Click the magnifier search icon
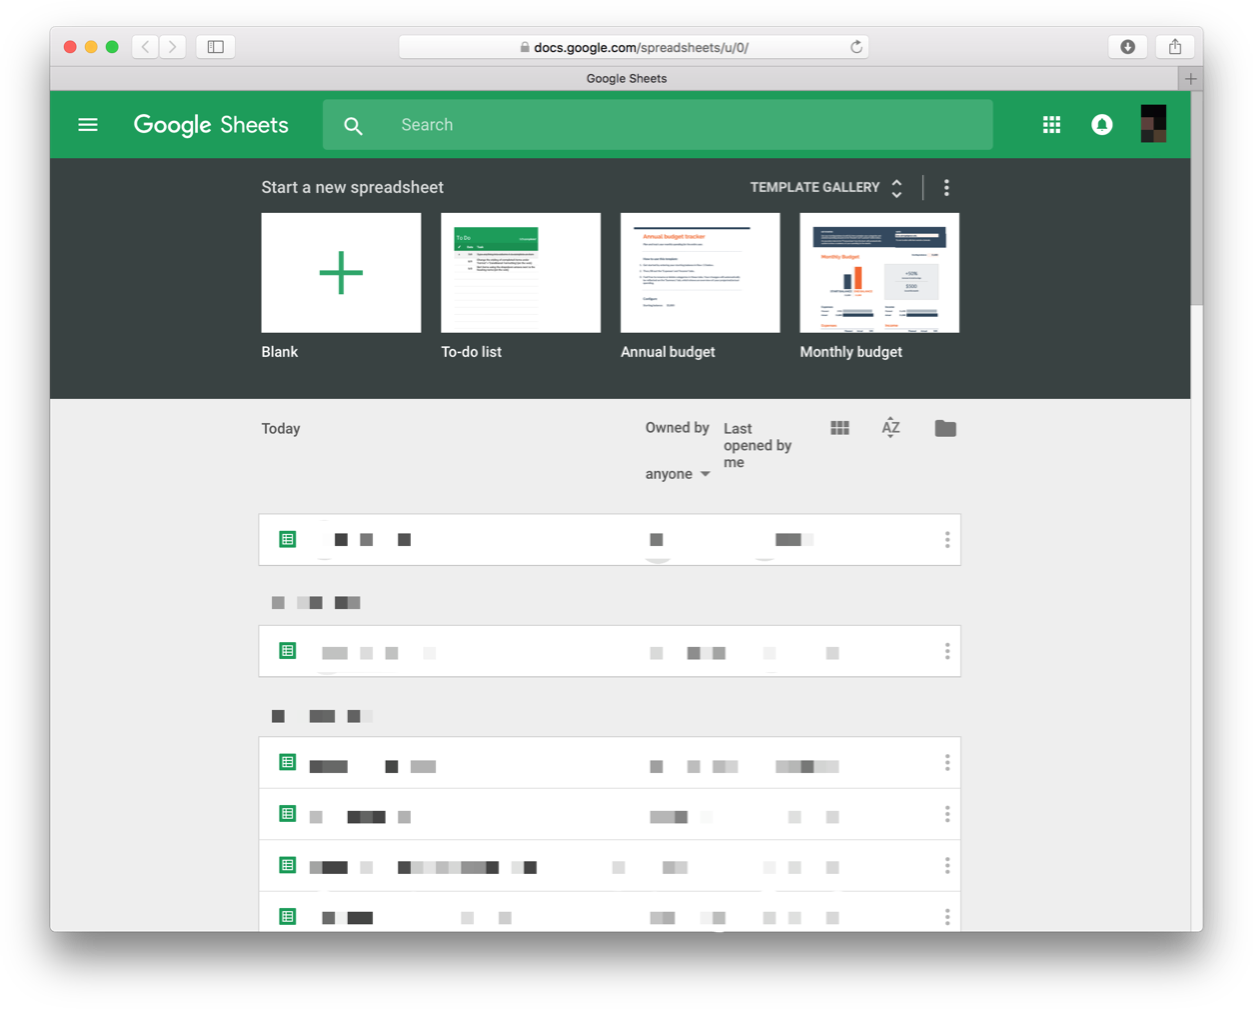Viewport: 1253px width, 1009px height. pyautogui.click(x=353, y=126)
